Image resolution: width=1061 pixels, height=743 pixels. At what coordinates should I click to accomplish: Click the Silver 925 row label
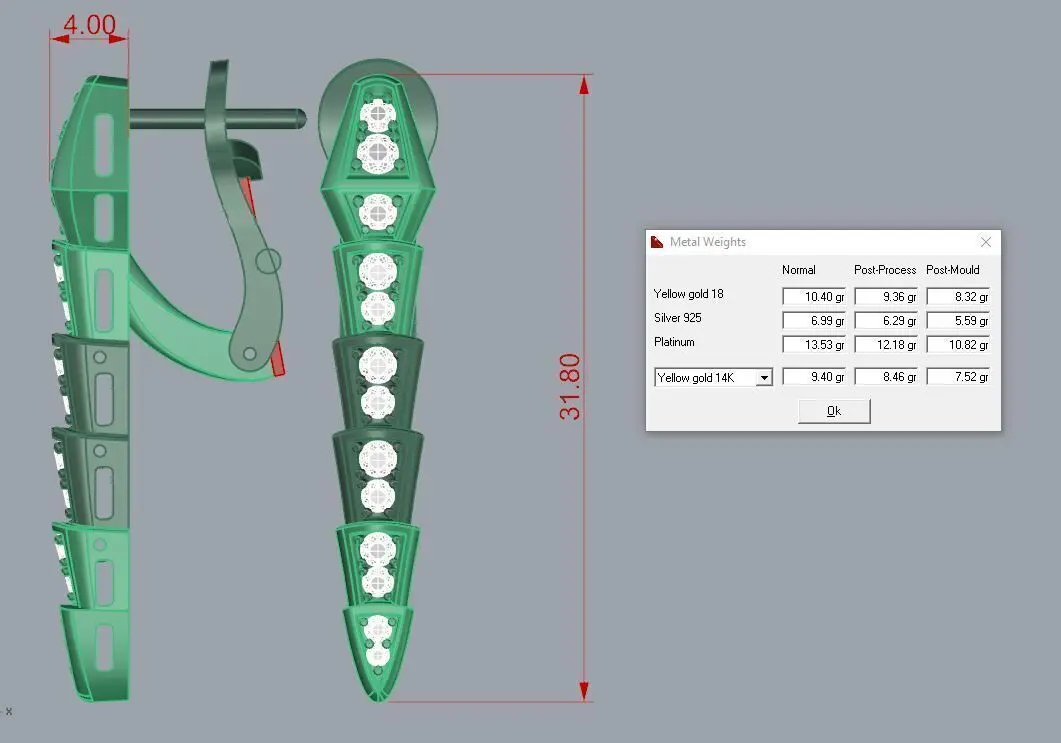(677, 317)
